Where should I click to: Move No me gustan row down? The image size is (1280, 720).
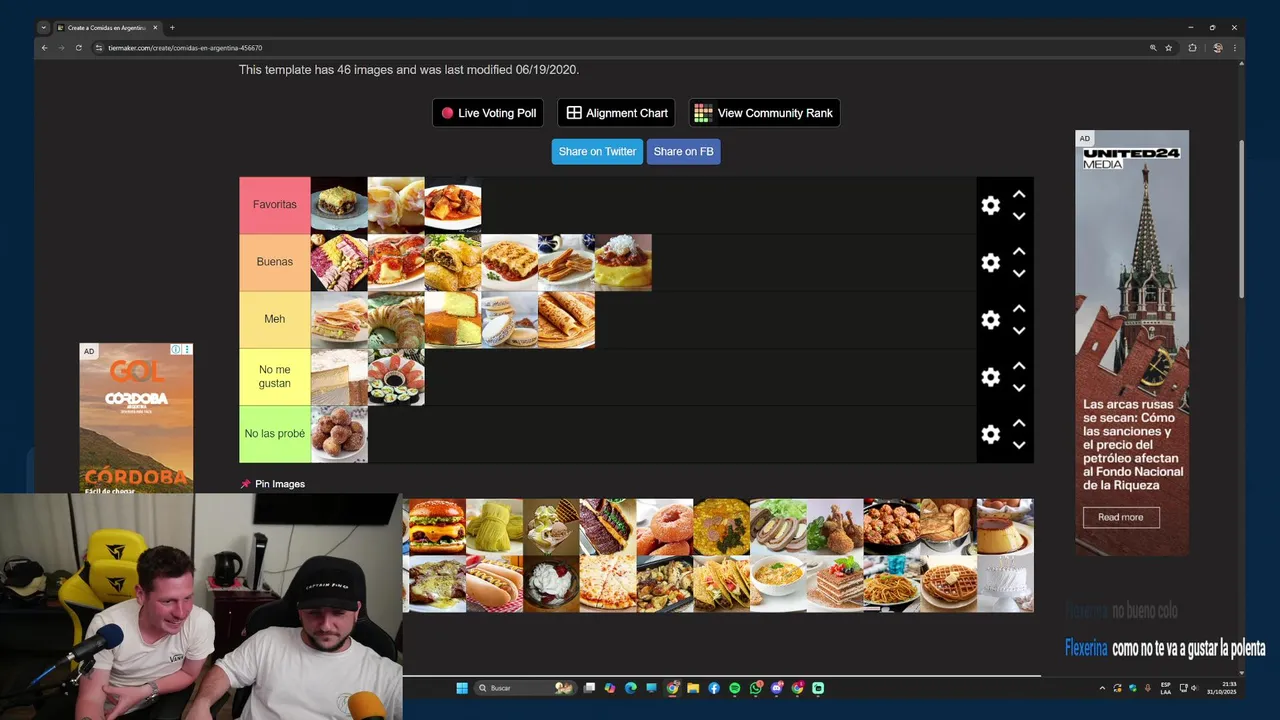tap(1019, 388)
